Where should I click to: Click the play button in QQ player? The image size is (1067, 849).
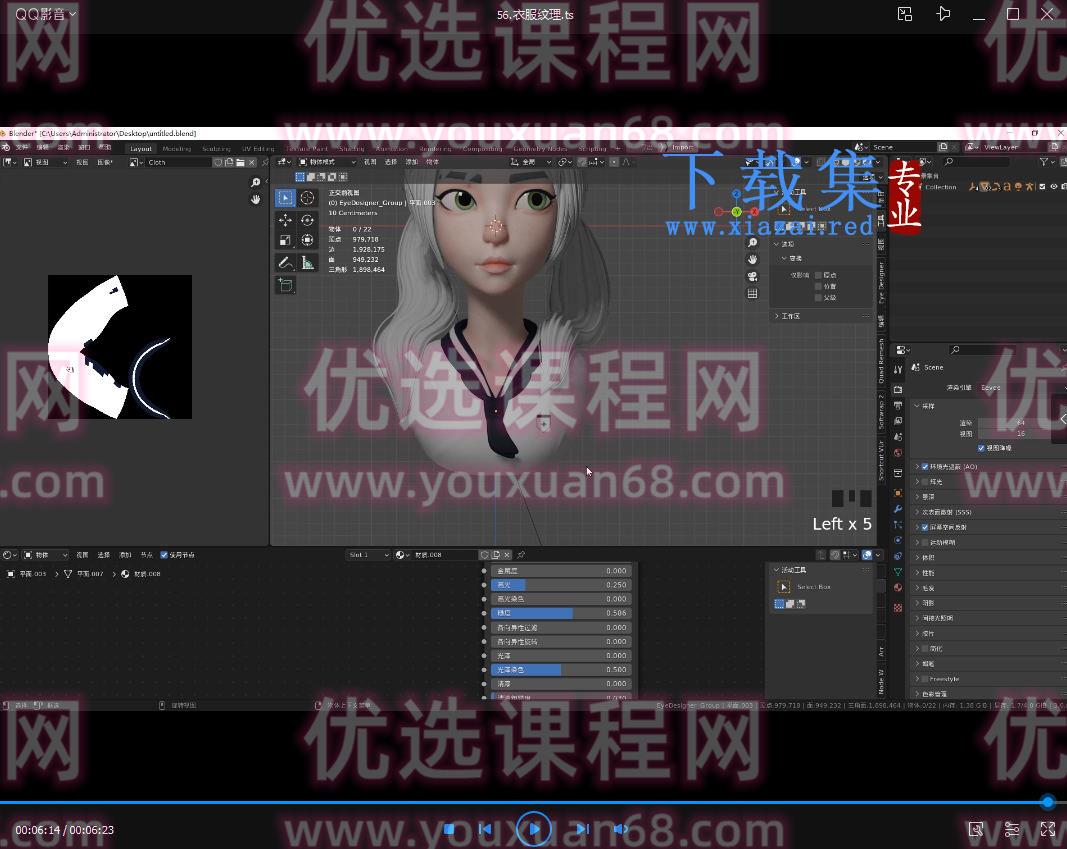(534, 829)
